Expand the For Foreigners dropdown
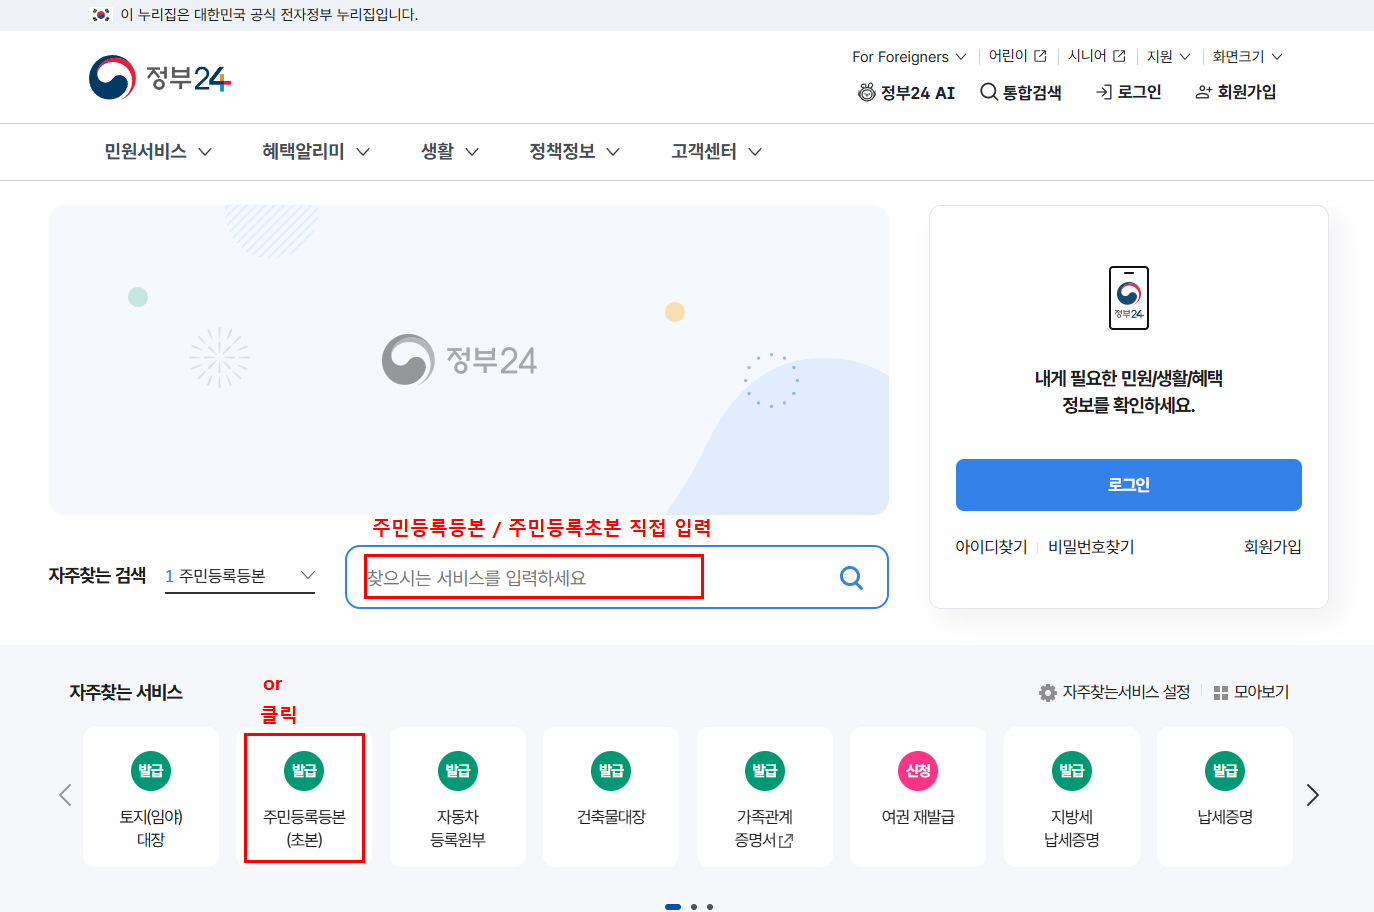Screen dimensions: 1374x912 tap(909, 57)
